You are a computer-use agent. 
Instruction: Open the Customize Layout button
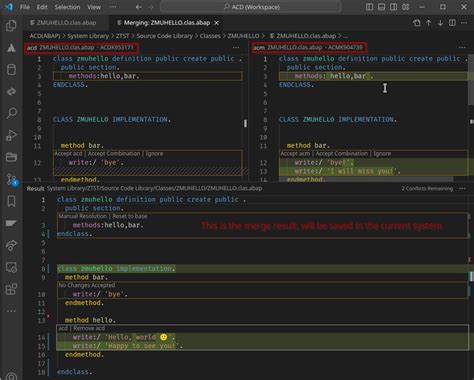click(405, 7)
